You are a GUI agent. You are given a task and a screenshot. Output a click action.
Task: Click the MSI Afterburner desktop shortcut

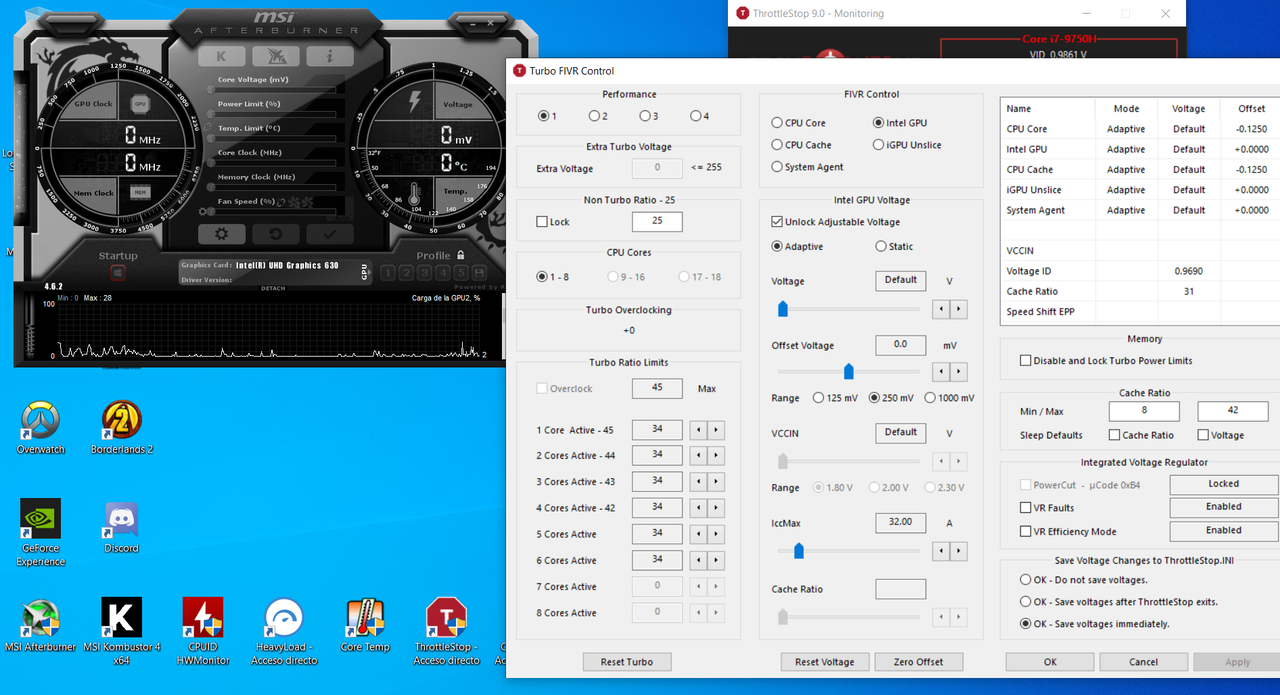pyautogui.click(x=41, y=625)
